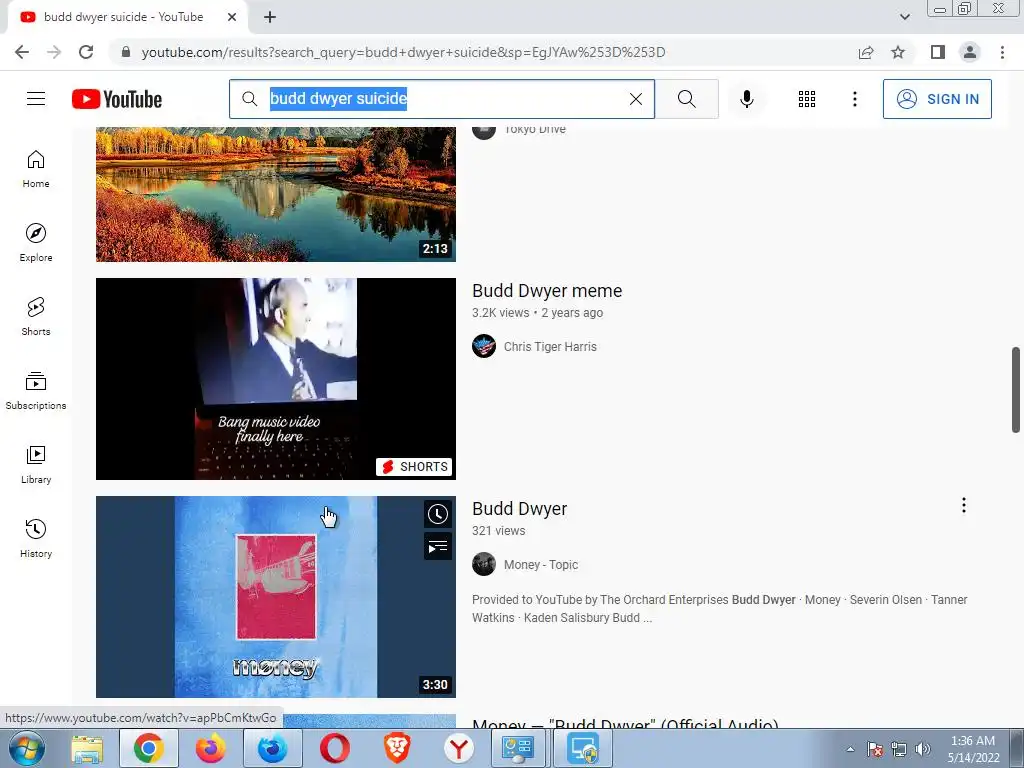Screen dimensions: 1024x768
Task: Launch Yandex browser from taskbar
Action: (458, 748)
